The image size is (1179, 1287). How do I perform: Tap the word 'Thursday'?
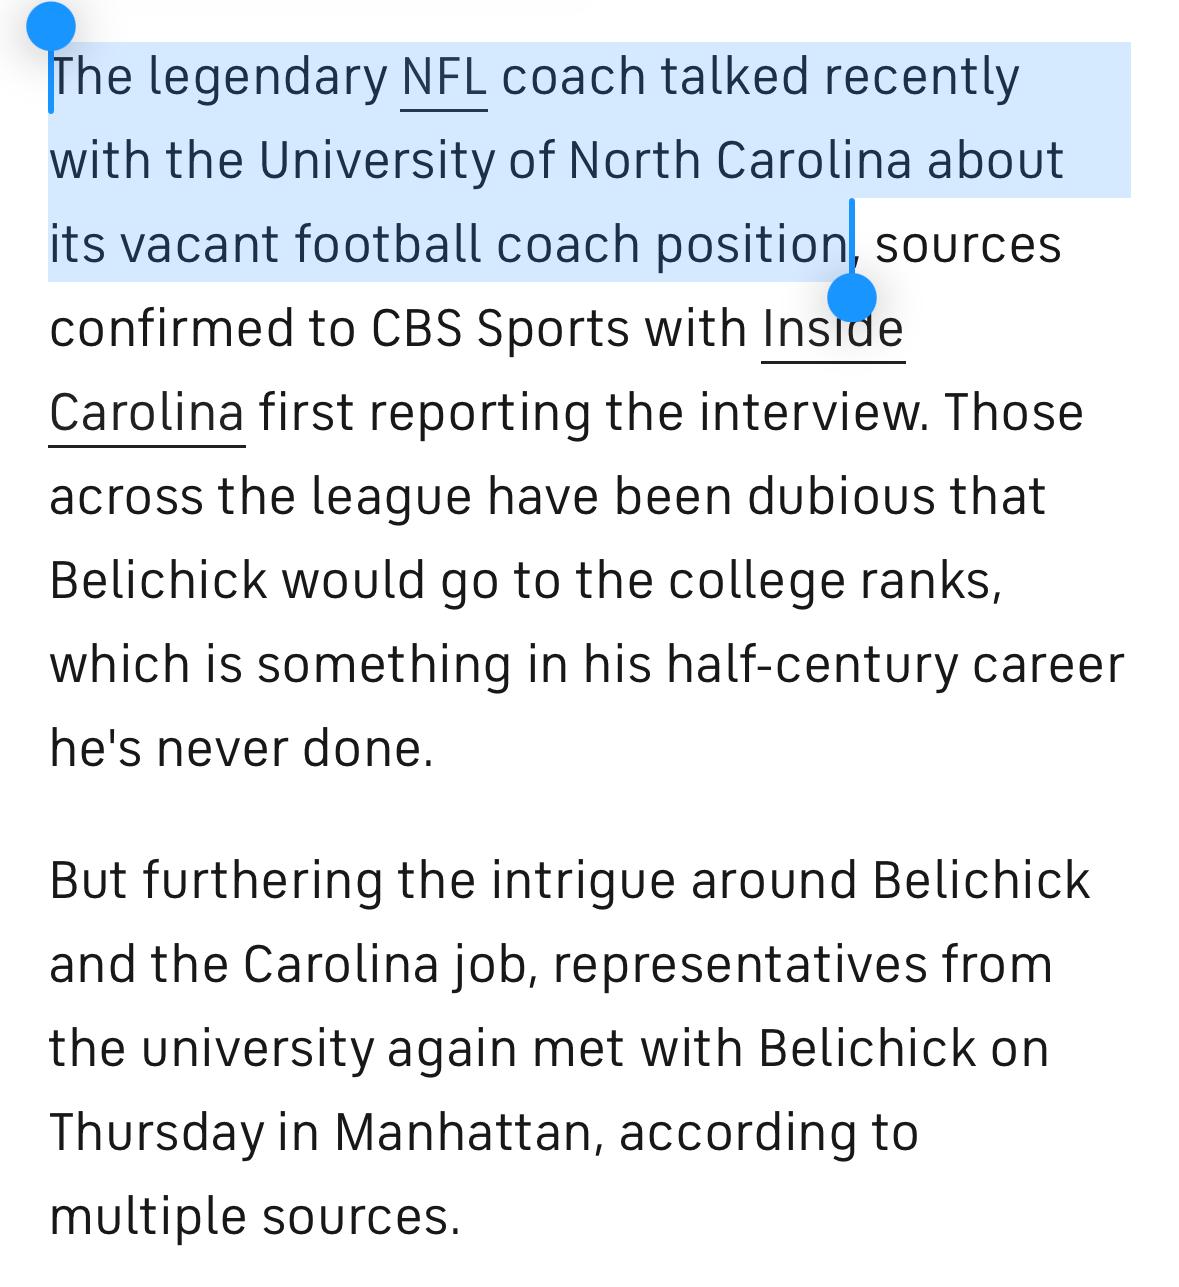[156, 1134]
